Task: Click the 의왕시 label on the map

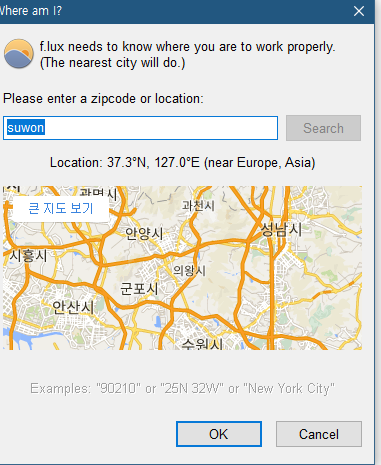Action: coord(189,270)
